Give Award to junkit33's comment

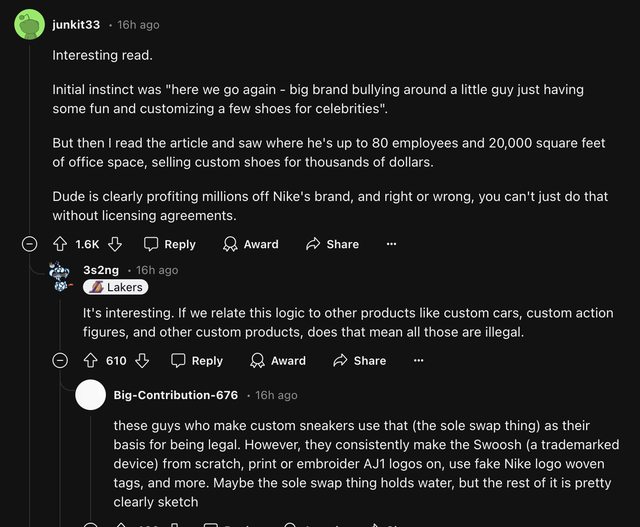[250, 244]
